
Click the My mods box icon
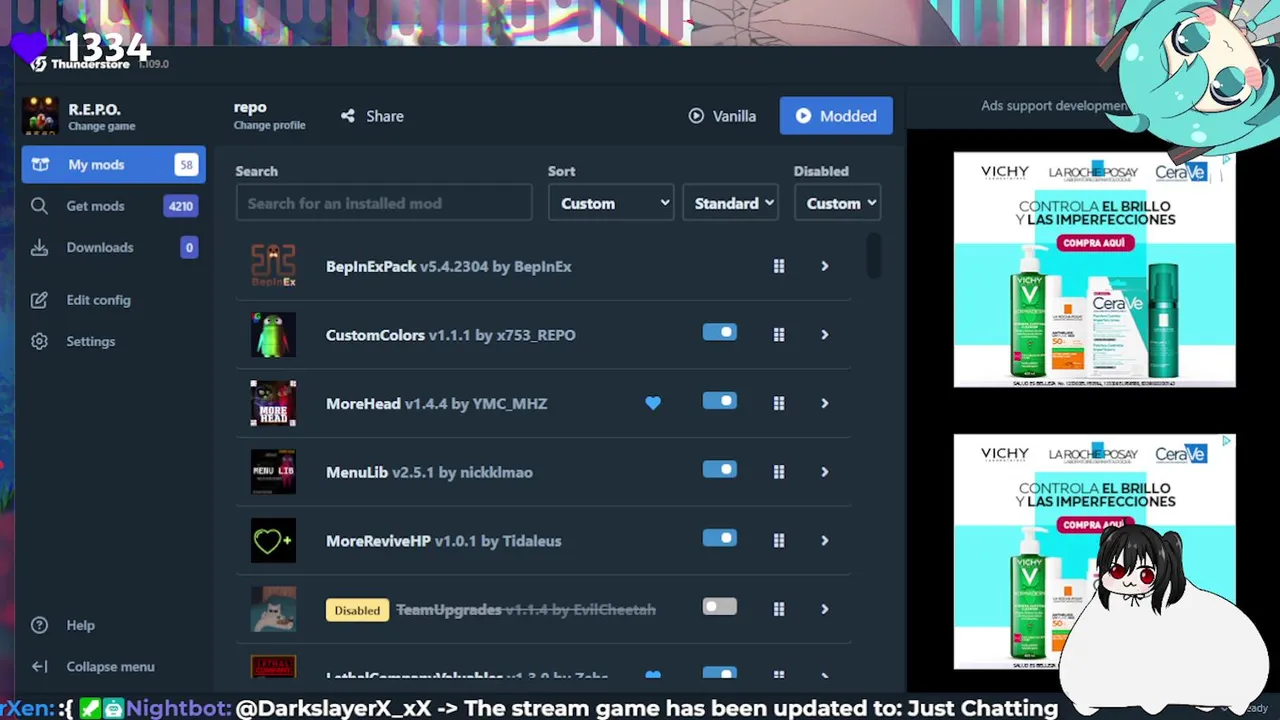40,165
